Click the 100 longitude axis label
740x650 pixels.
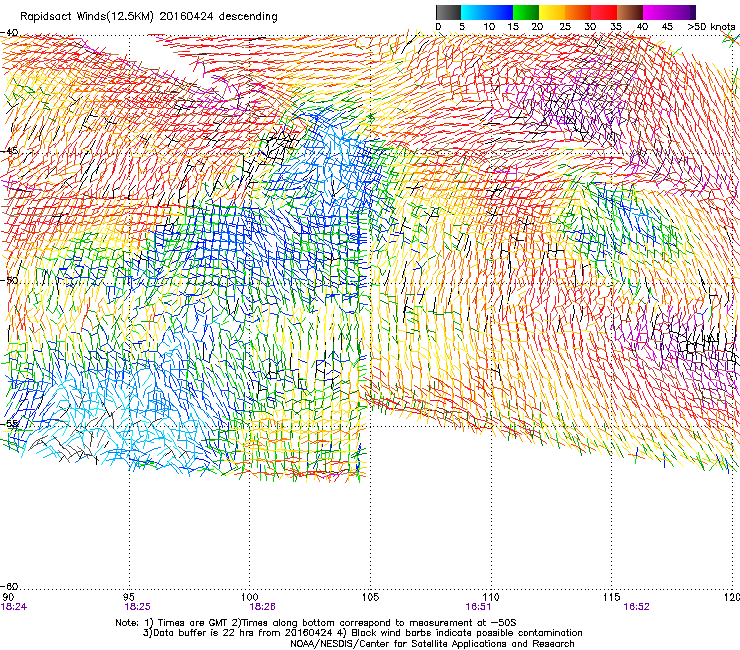click(x=249, y=597)
